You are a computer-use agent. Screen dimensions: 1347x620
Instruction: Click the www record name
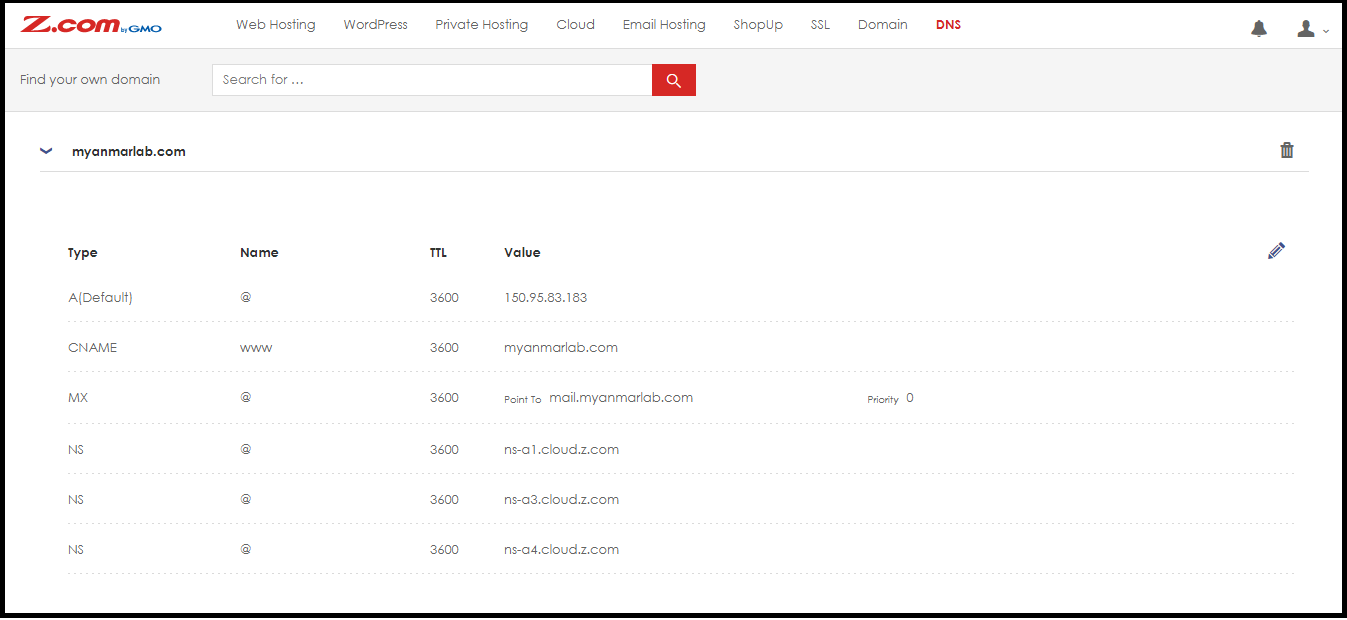click(256, 348)
